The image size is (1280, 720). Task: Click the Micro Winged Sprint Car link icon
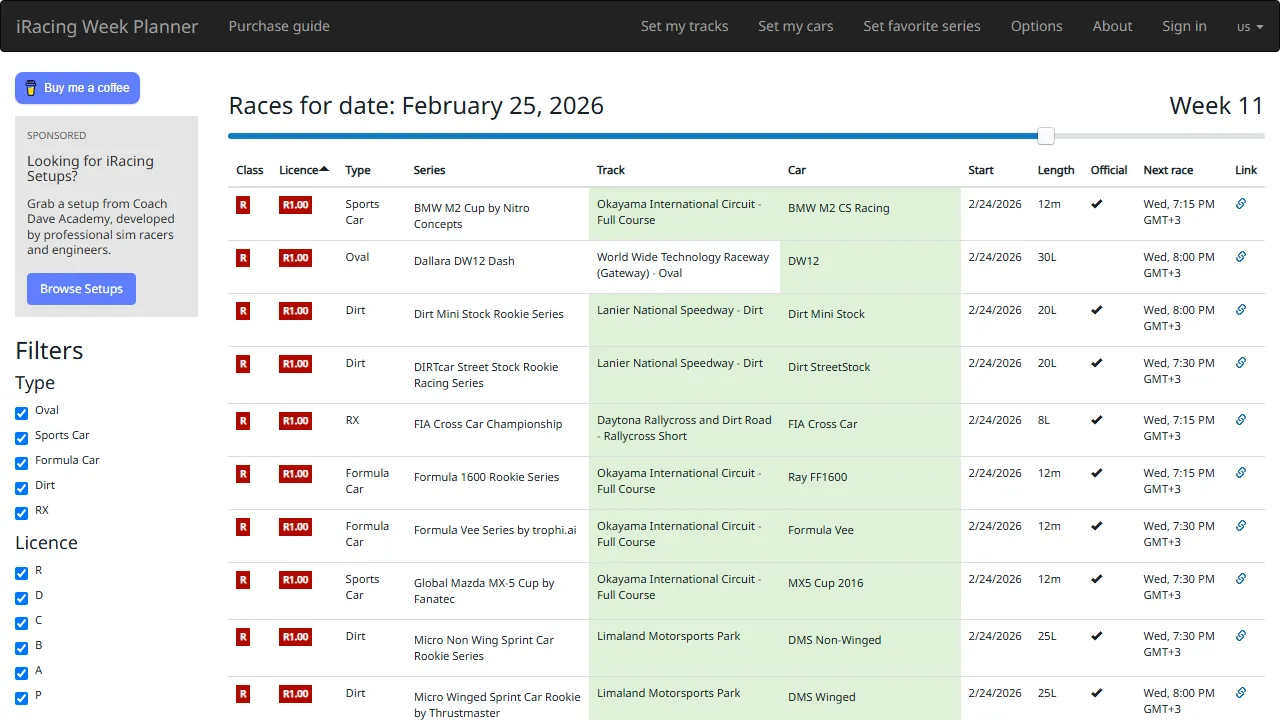[1240, 693]
